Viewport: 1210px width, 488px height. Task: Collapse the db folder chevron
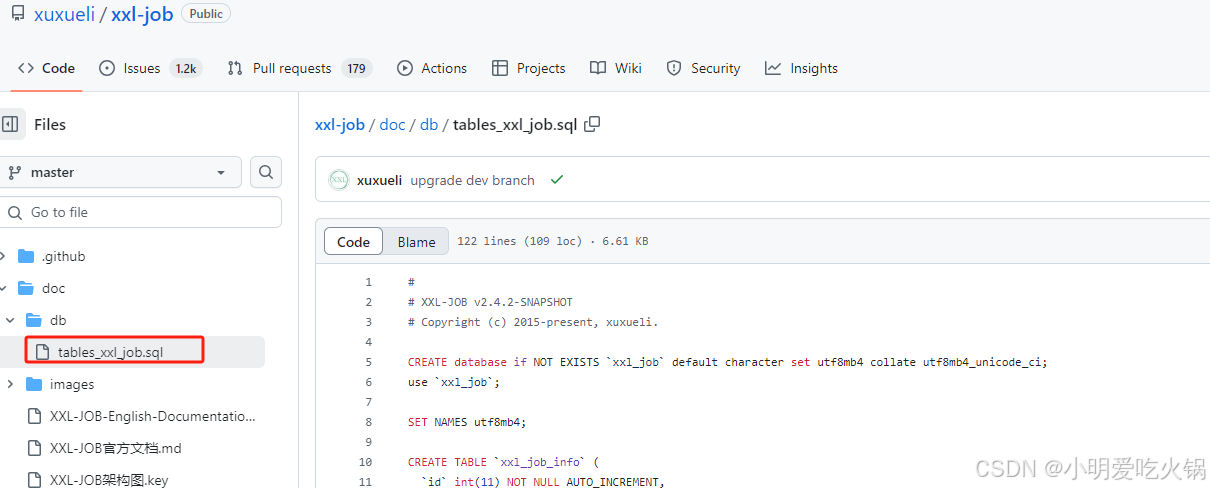click(x=10, y=320)
